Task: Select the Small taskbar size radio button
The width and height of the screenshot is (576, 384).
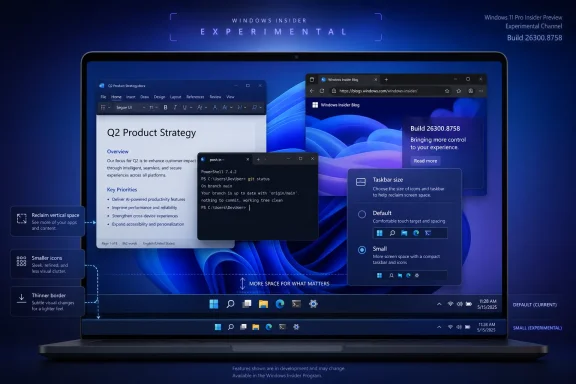Action: pos(362,250)
